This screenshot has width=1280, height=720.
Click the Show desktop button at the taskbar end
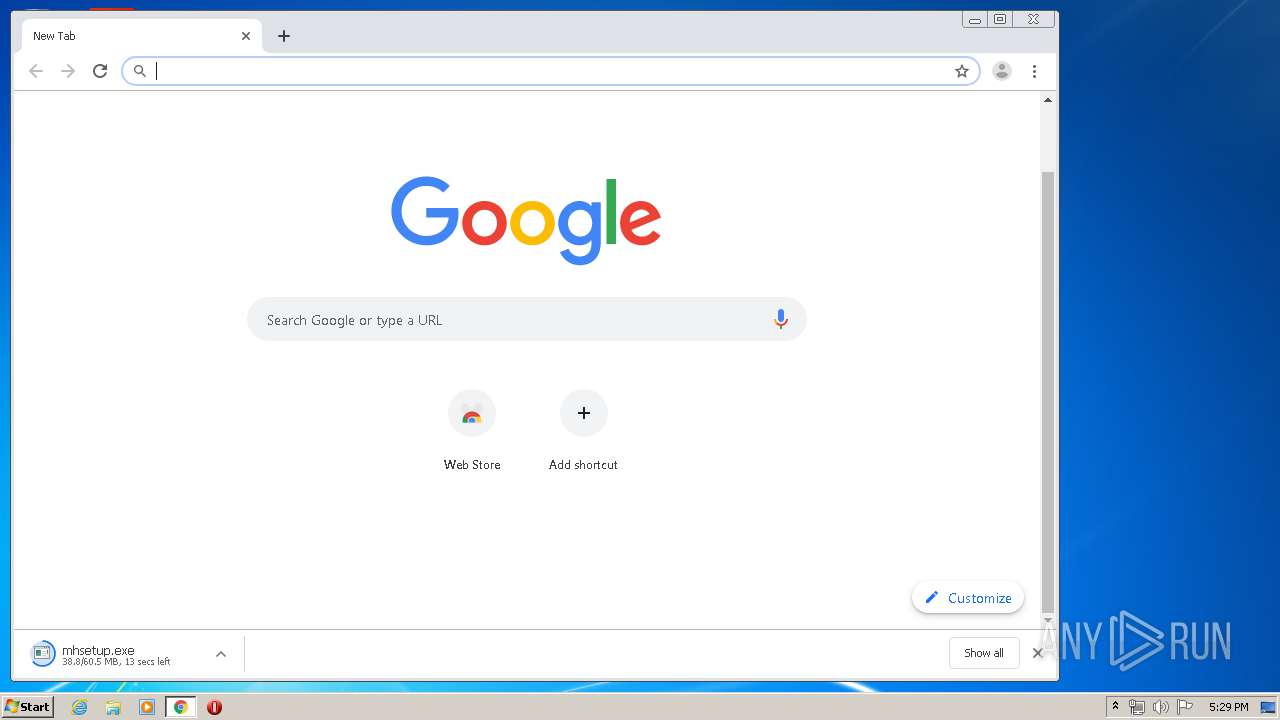pos(1268,707)
